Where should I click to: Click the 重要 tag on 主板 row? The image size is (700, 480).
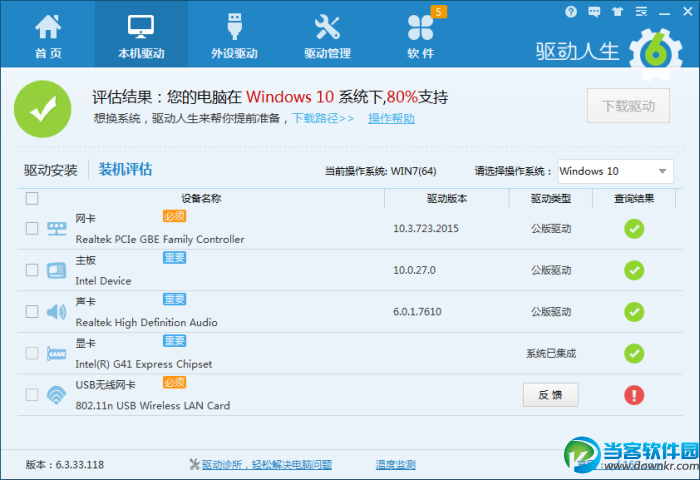pyautogui.click(x=175, y=258)
